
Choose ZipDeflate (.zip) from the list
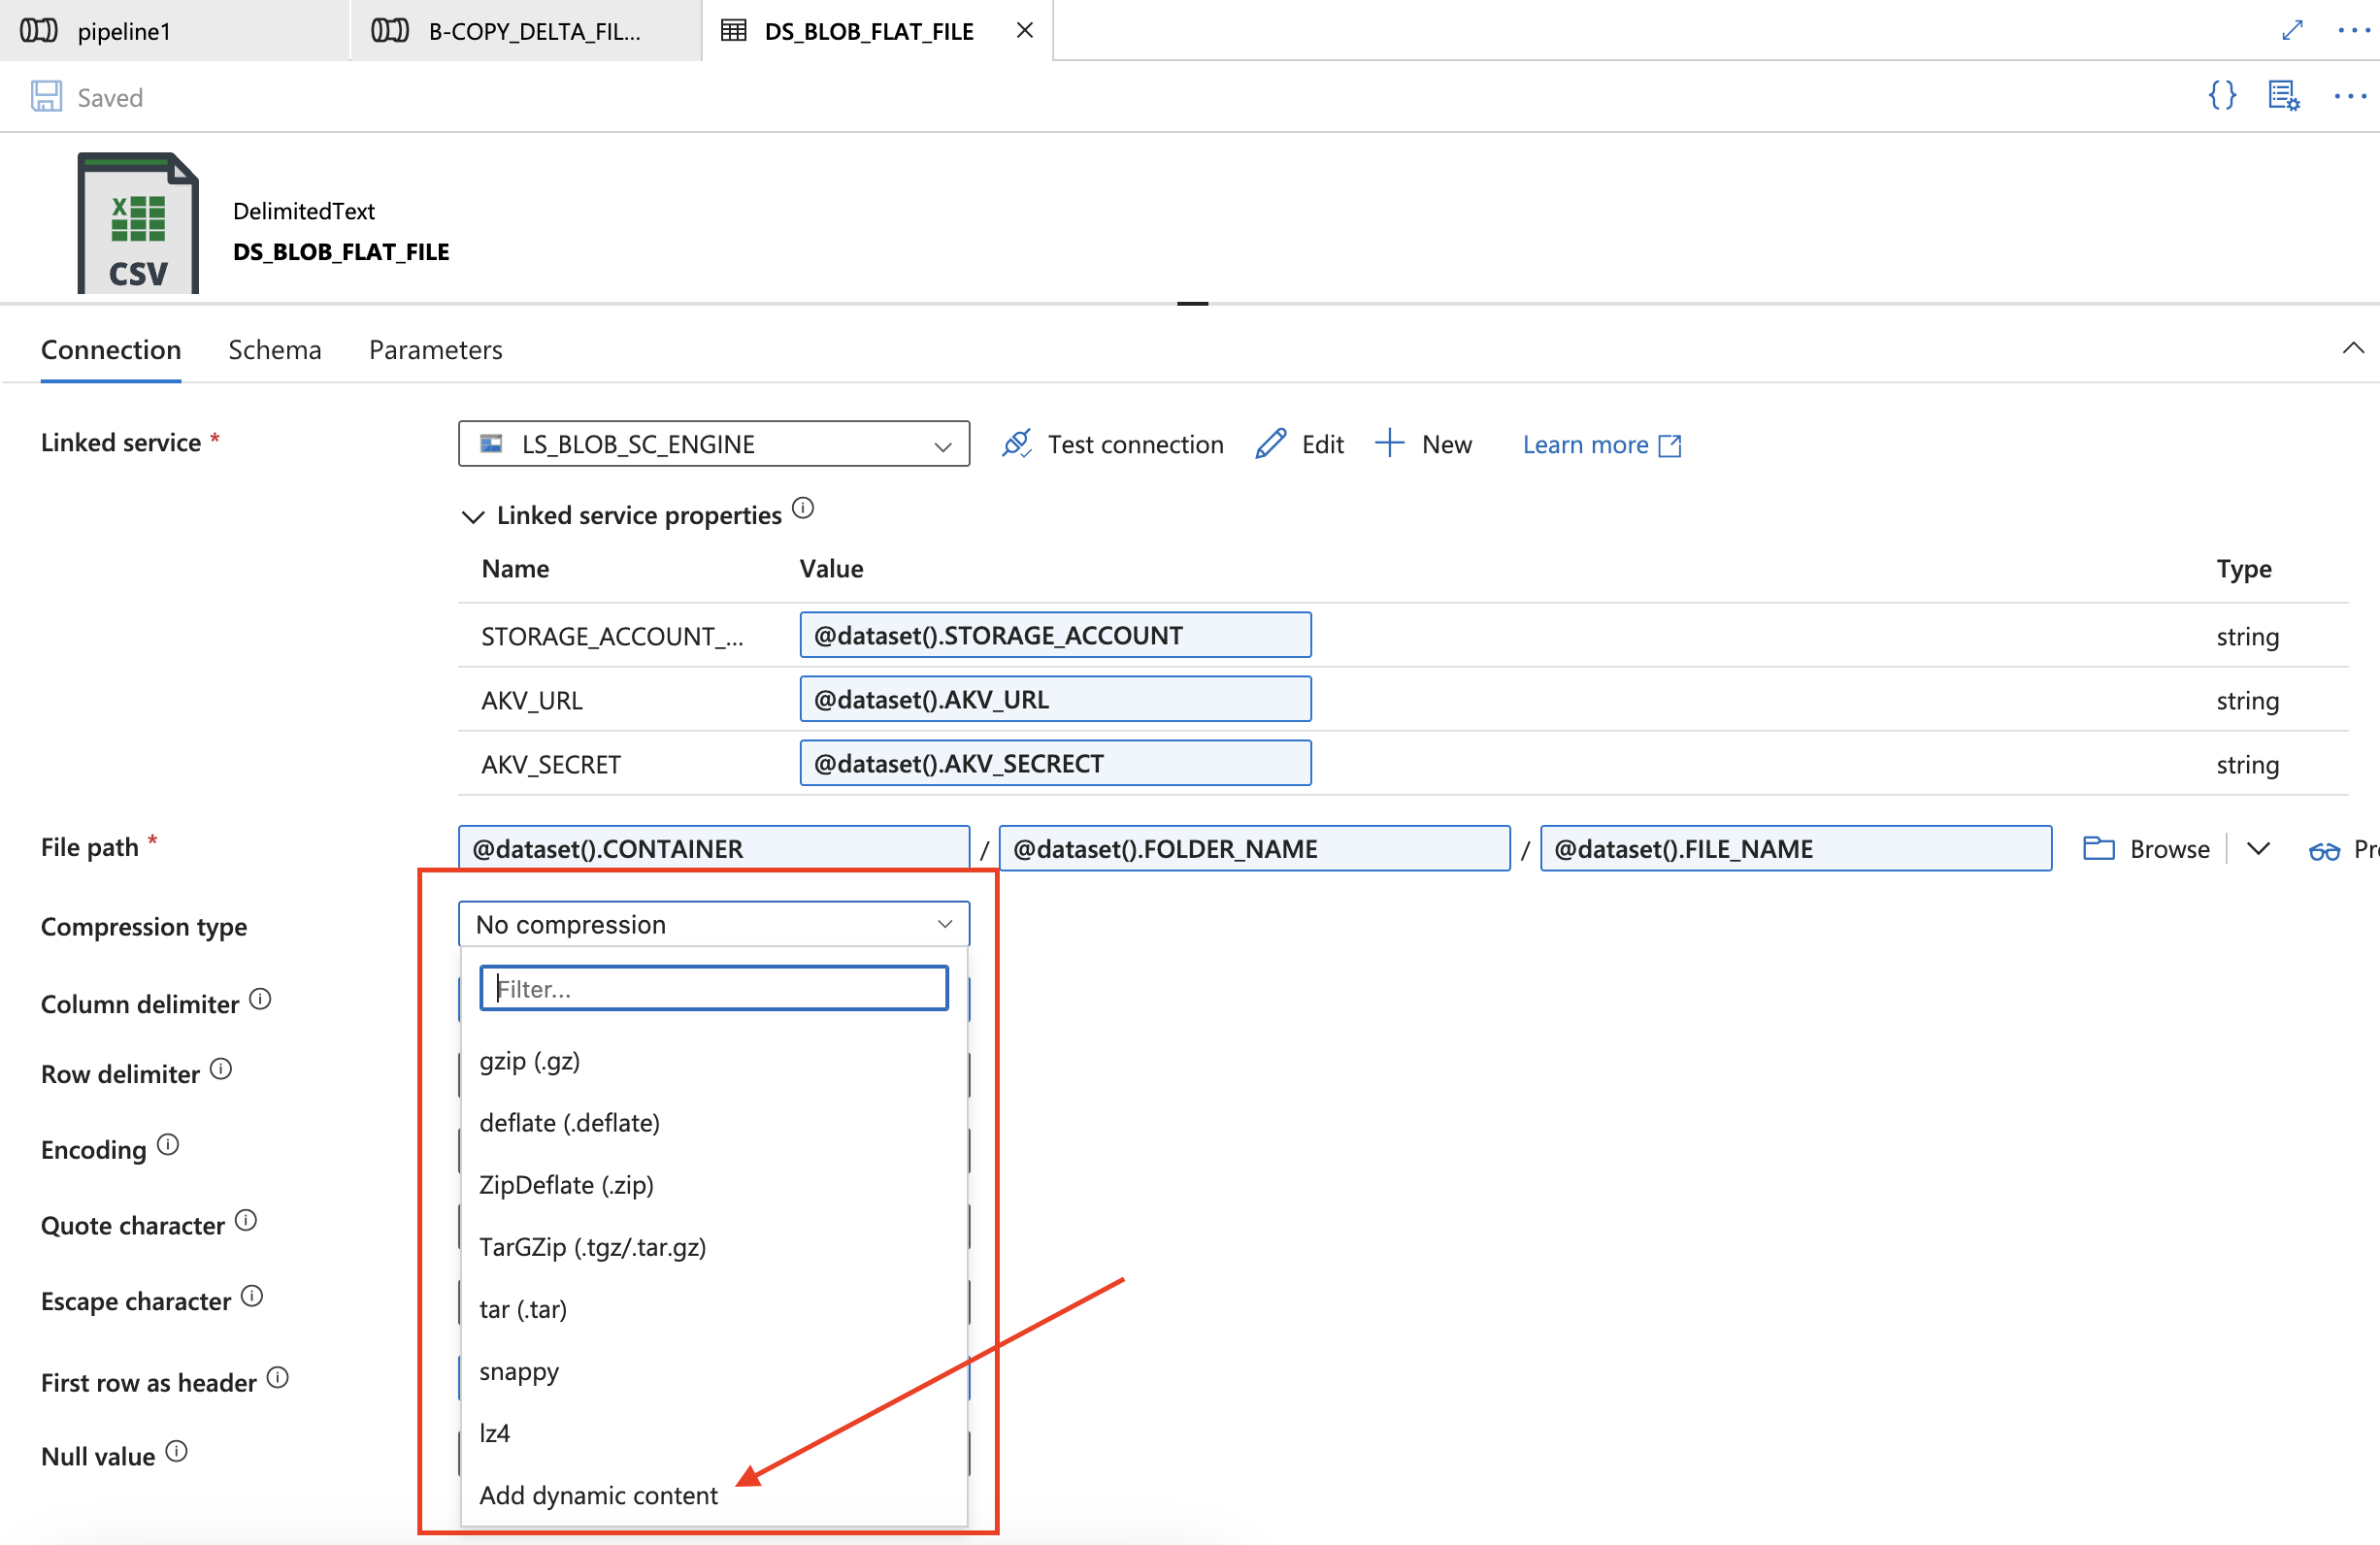(x=566, y=1184)
